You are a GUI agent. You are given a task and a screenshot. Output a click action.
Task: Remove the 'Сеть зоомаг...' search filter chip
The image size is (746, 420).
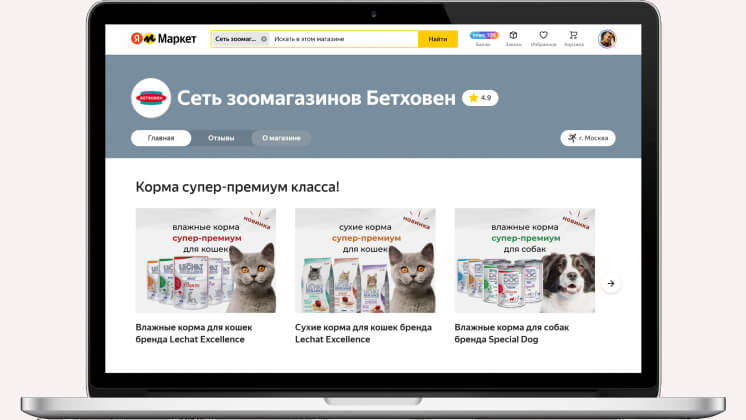tap(264, 39)
